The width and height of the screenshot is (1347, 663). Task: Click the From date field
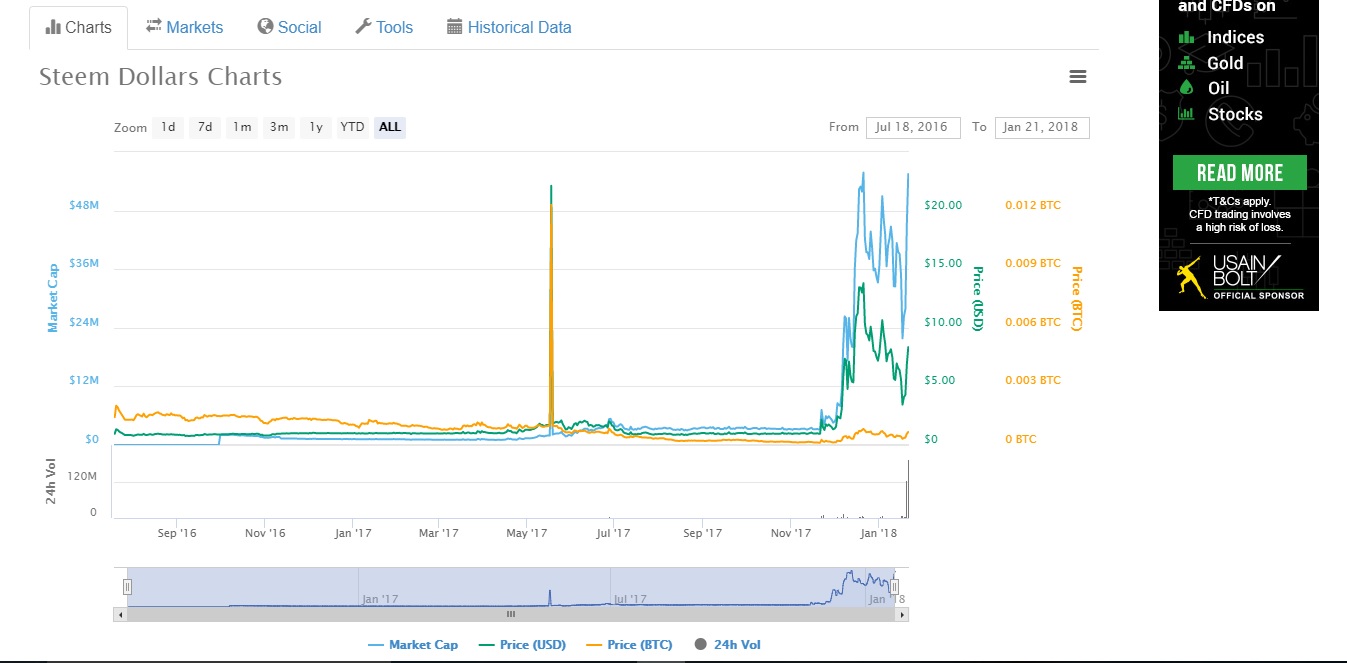pos(913,127)
